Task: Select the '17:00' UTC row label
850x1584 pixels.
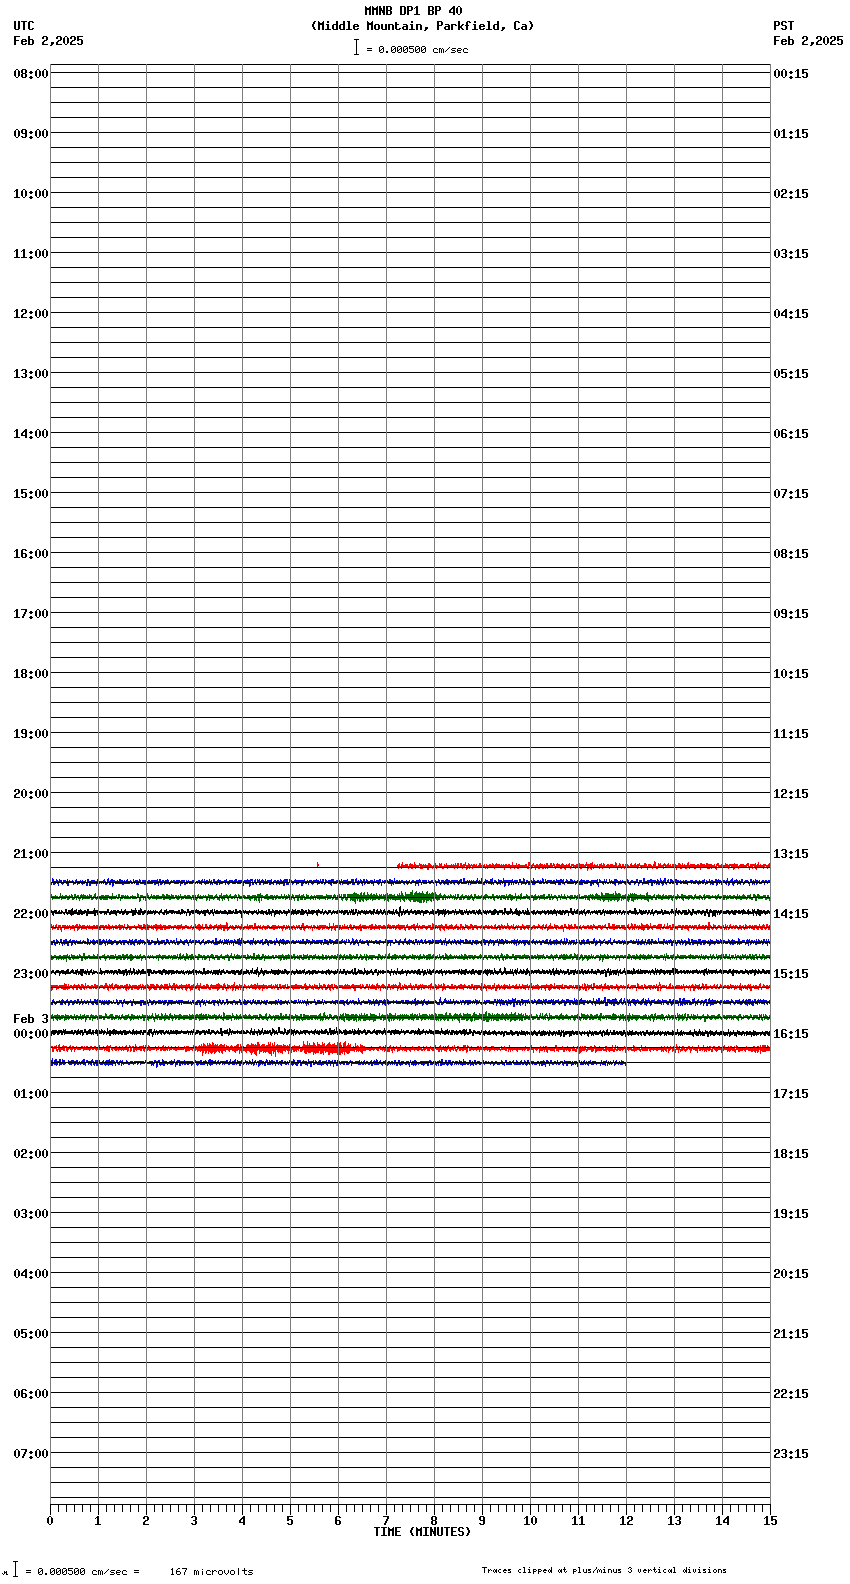Action: [x=30, y=614]
